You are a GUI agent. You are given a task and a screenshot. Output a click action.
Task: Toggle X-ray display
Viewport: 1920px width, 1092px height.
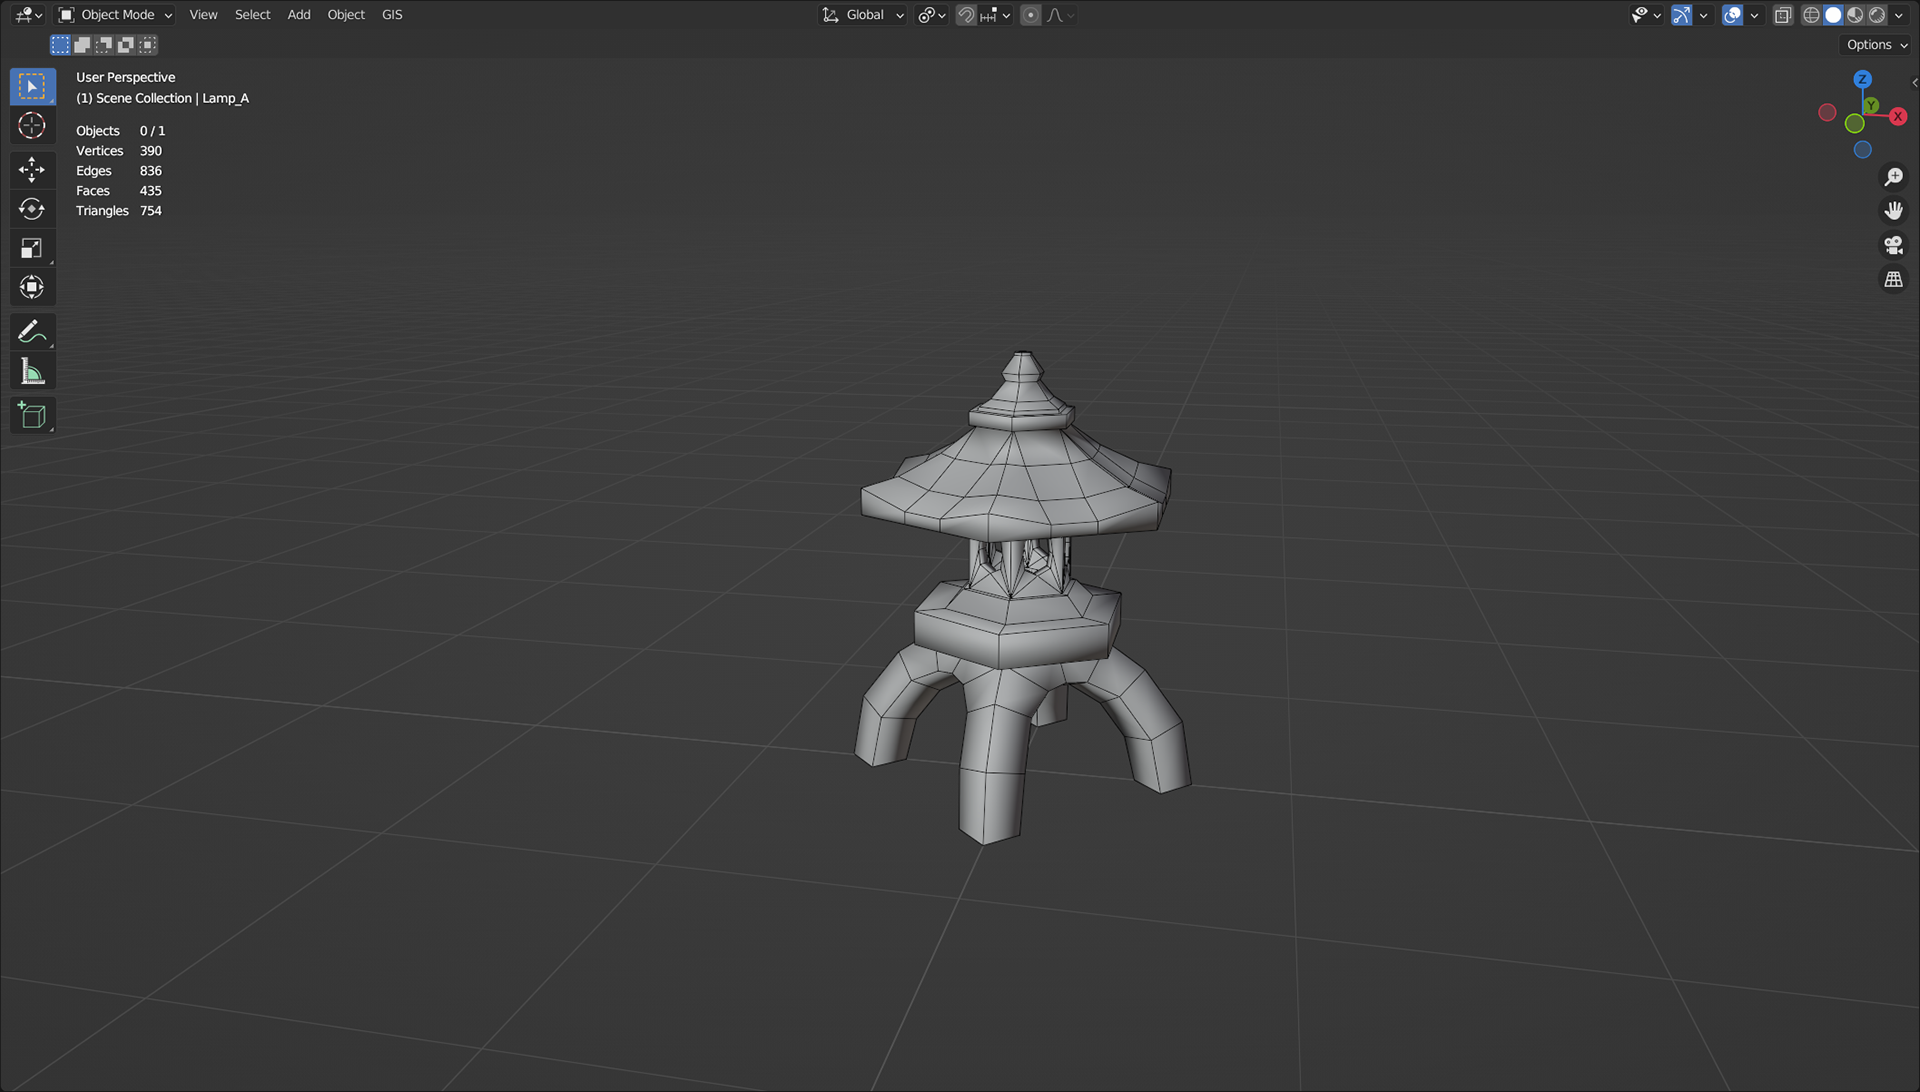click(x=1783, y=15)
